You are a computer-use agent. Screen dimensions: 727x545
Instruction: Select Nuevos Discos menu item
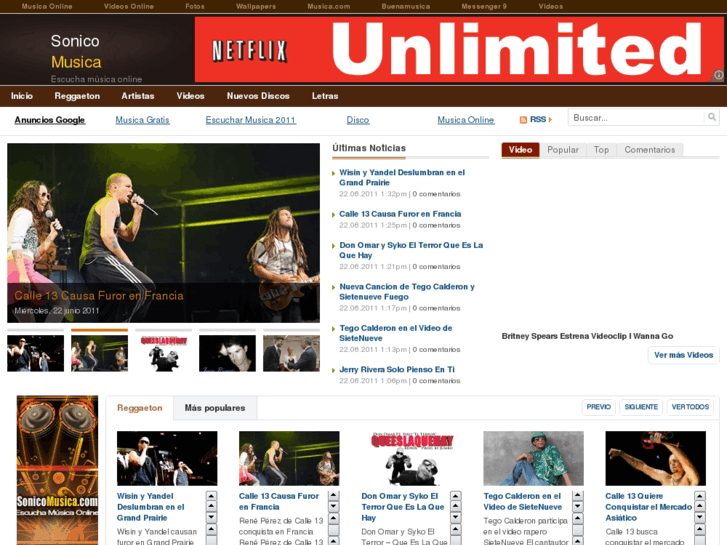pyautogui.click(x=258, y=96)
